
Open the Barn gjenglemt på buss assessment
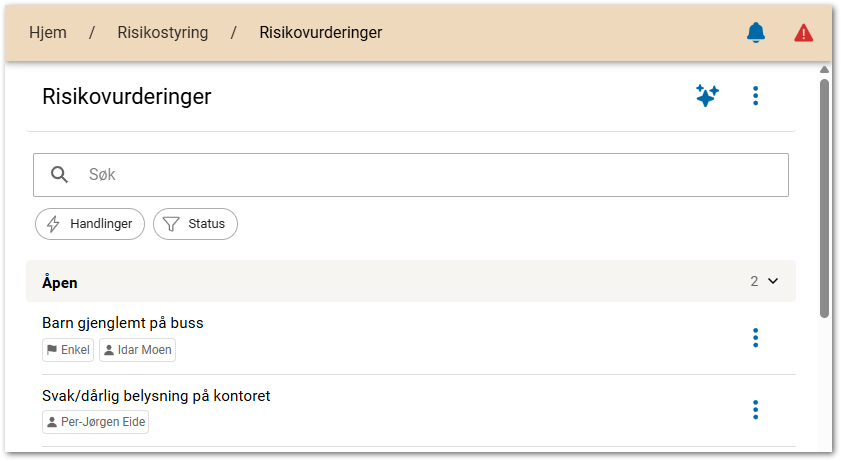123,323
